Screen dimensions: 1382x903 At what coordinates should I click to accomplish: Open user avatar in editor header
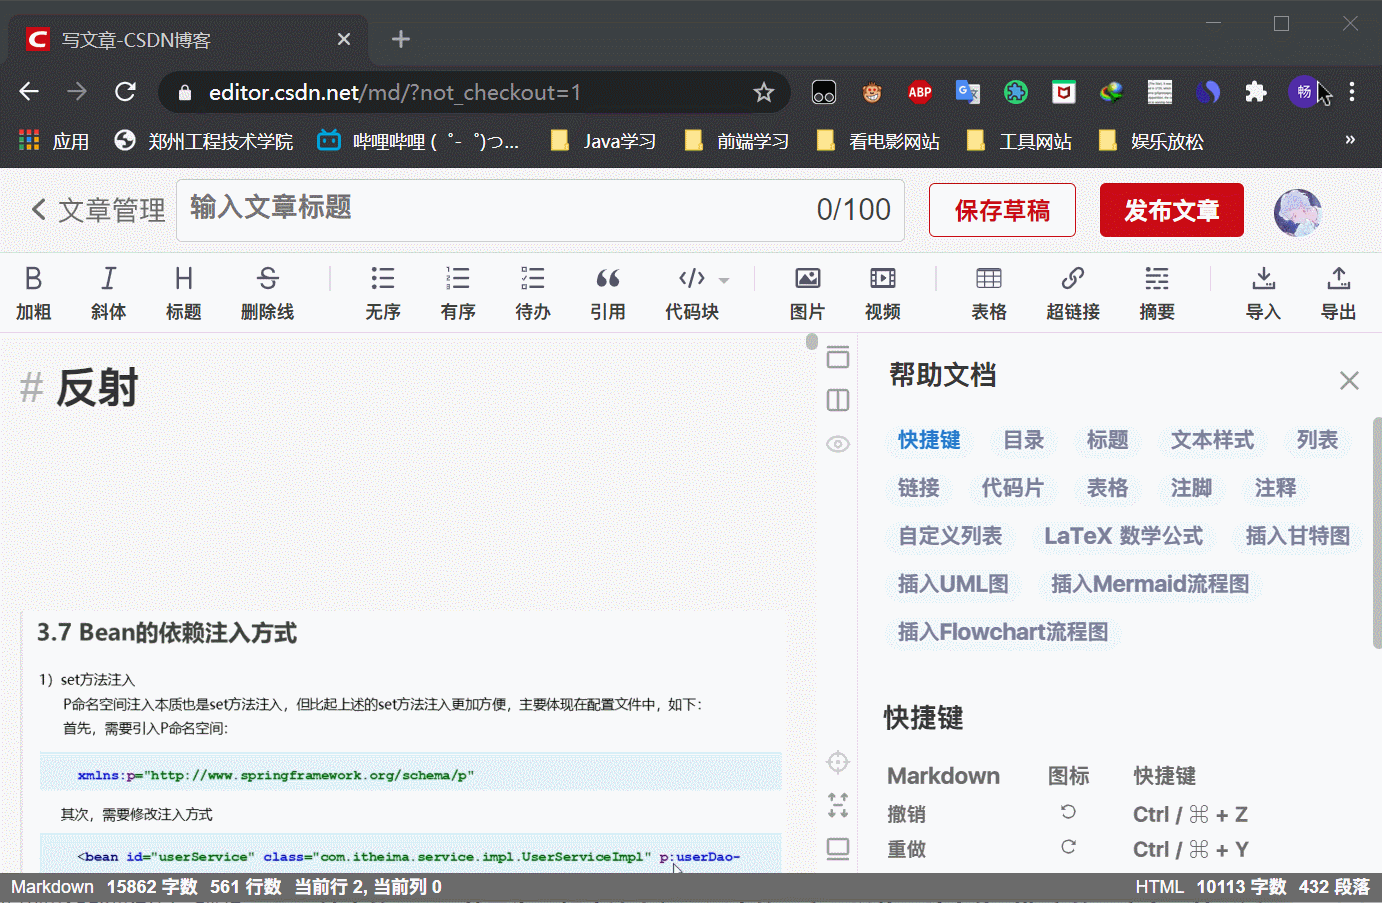click(x=1298, y=212)
